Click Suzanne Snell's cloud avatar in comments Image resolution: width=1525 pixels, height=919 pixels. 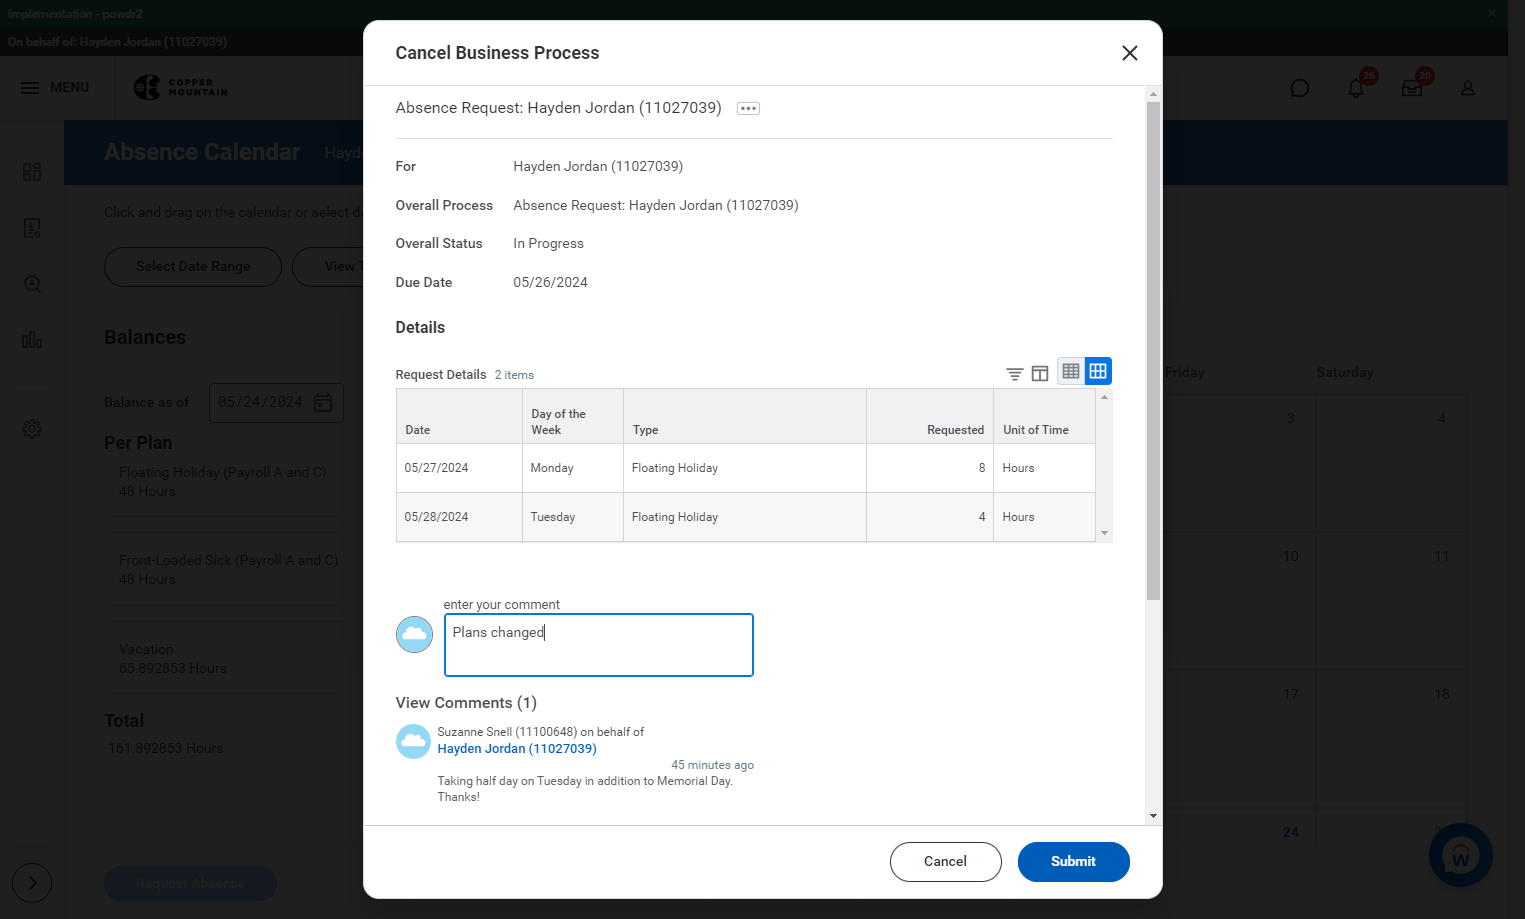[x=414, y=741]
